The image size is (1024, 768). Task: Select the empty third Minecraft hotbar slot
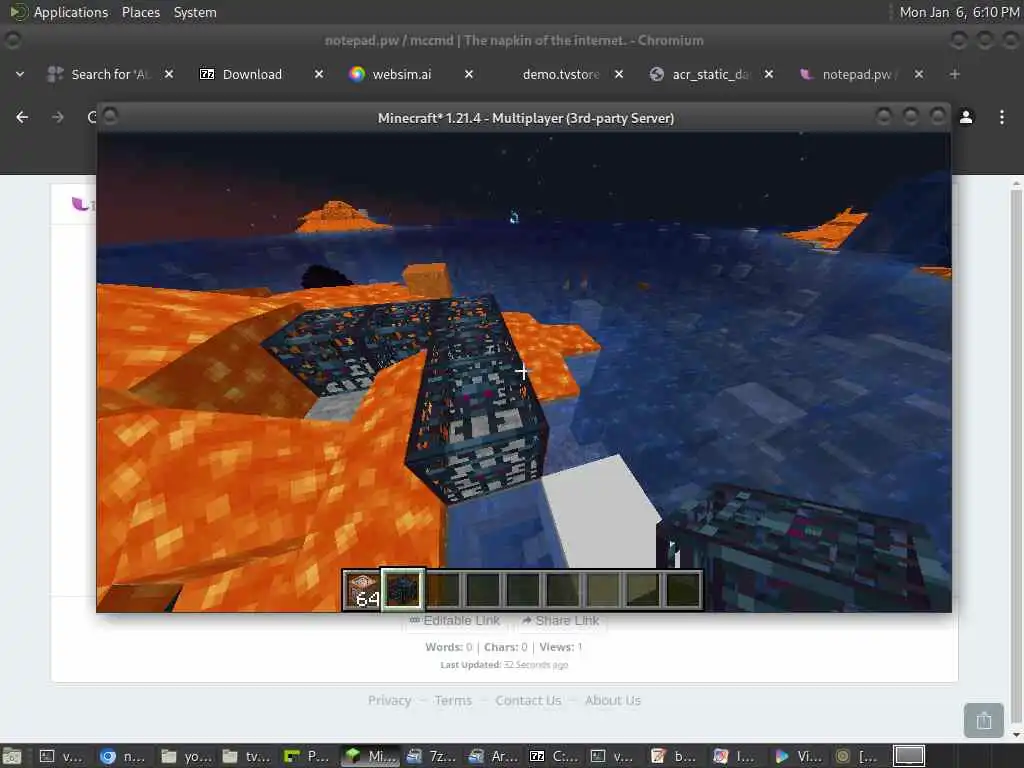click(x=443, y=590)
